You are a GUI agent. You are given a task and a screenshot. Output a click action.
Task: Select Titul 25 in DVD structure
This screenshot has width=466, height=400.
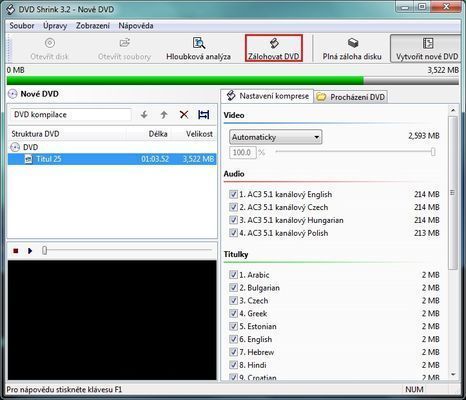112,159
